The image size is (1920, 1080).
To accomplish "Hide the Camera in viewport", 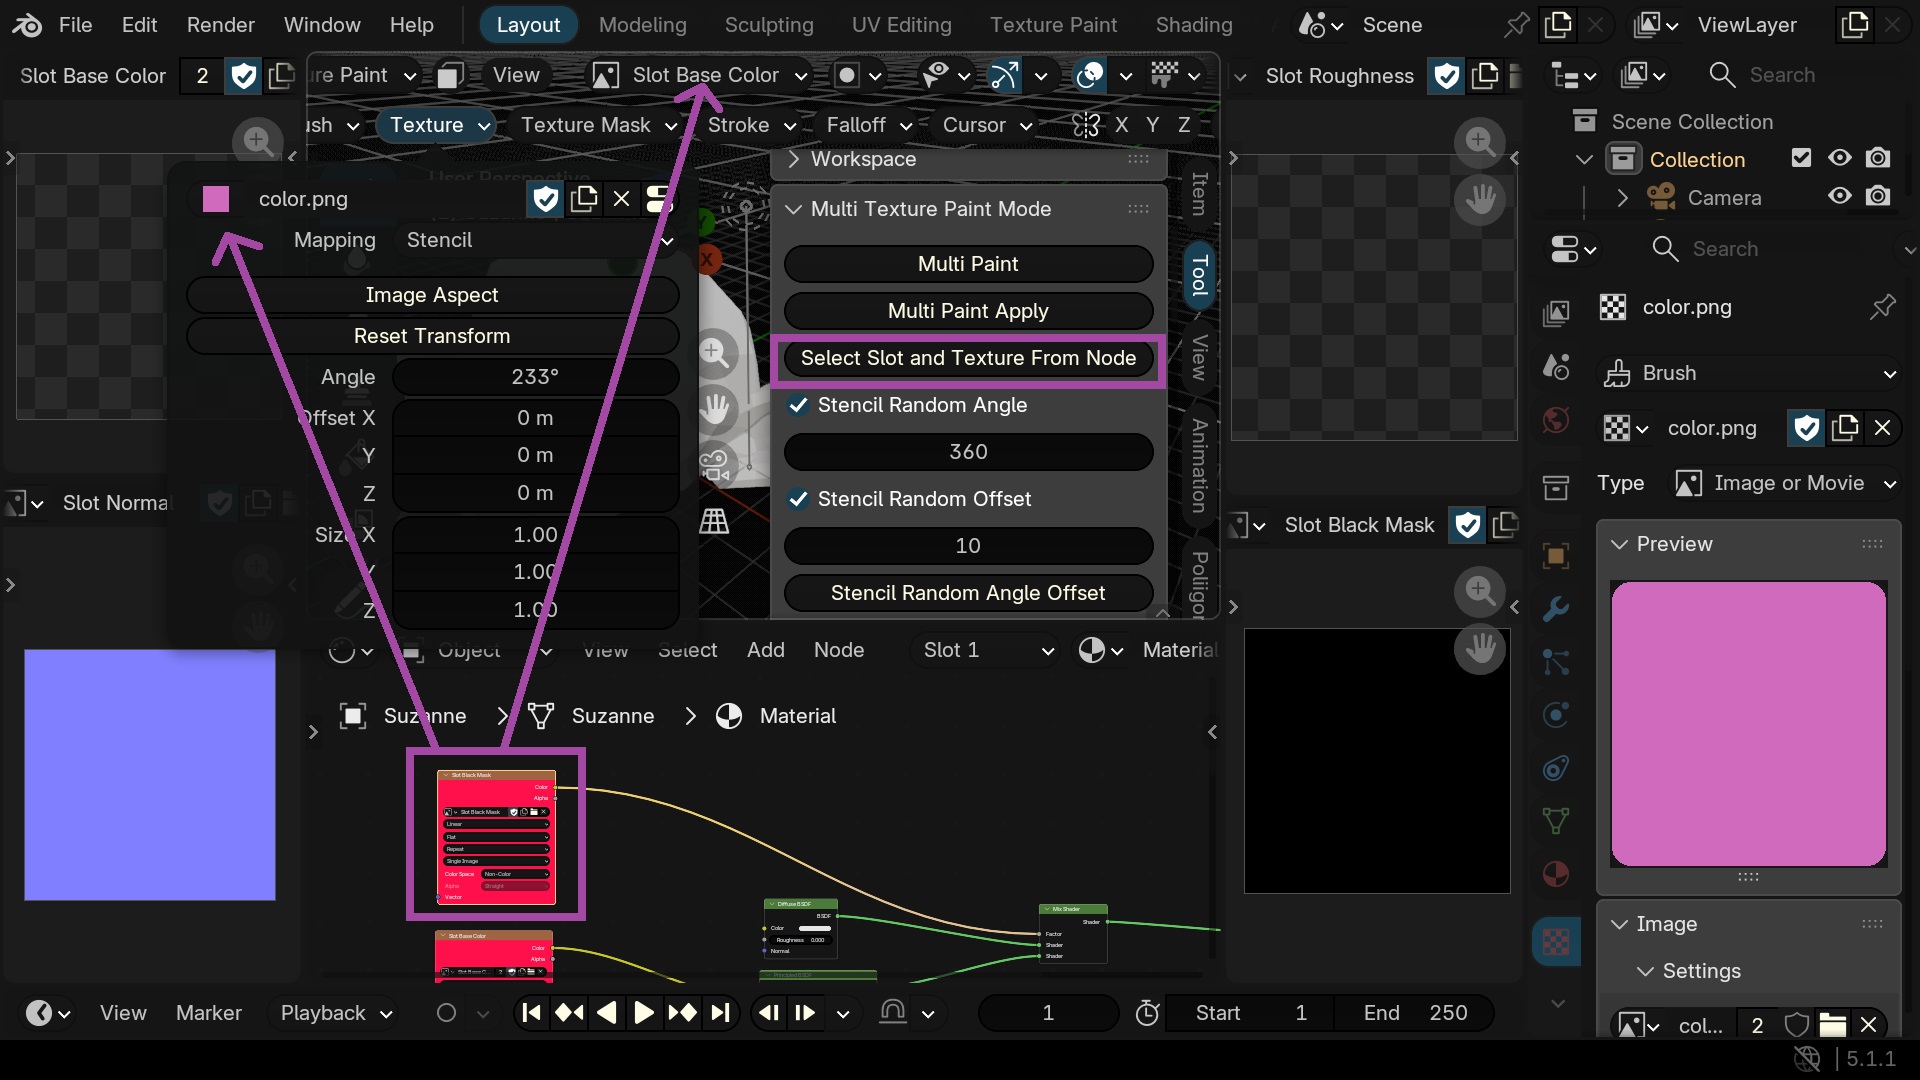I will [x=1840, y=197].
